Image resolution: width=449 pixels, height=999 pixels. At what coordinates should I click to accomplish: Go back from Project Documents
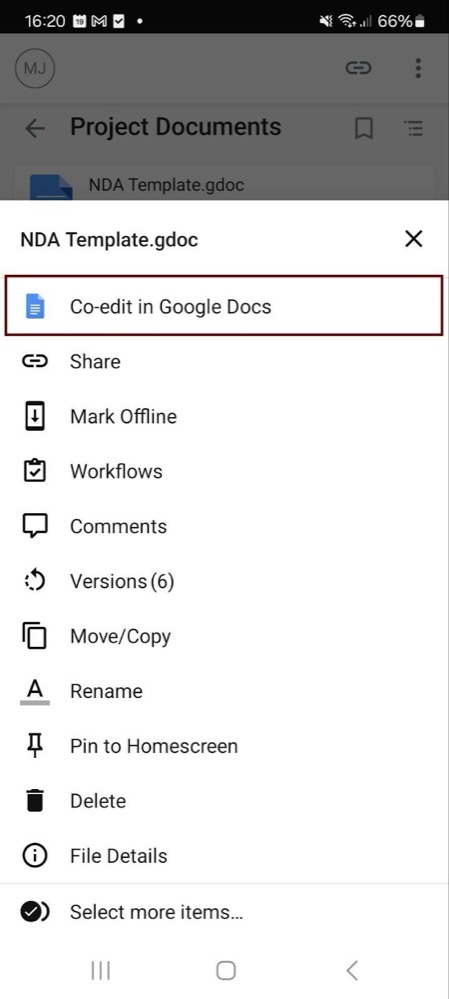point(35,128)
